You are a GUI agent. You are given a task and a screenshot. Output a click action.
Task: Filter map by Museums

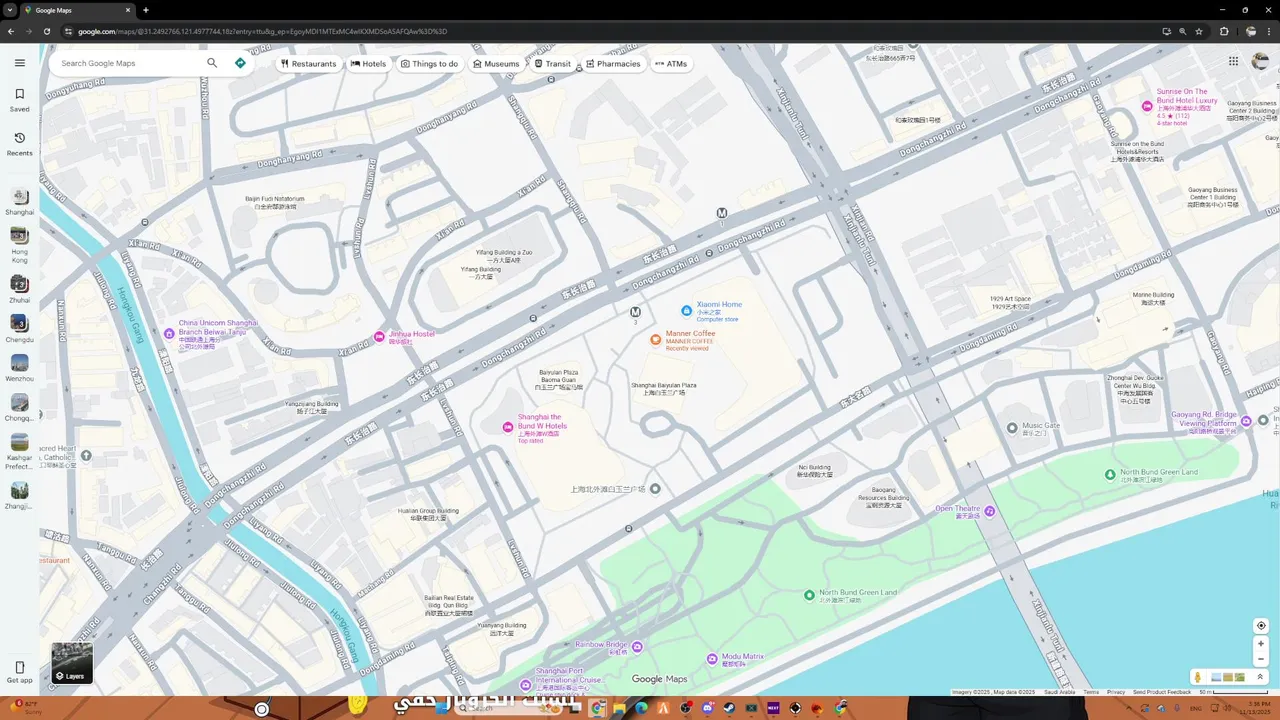(496, 63)
